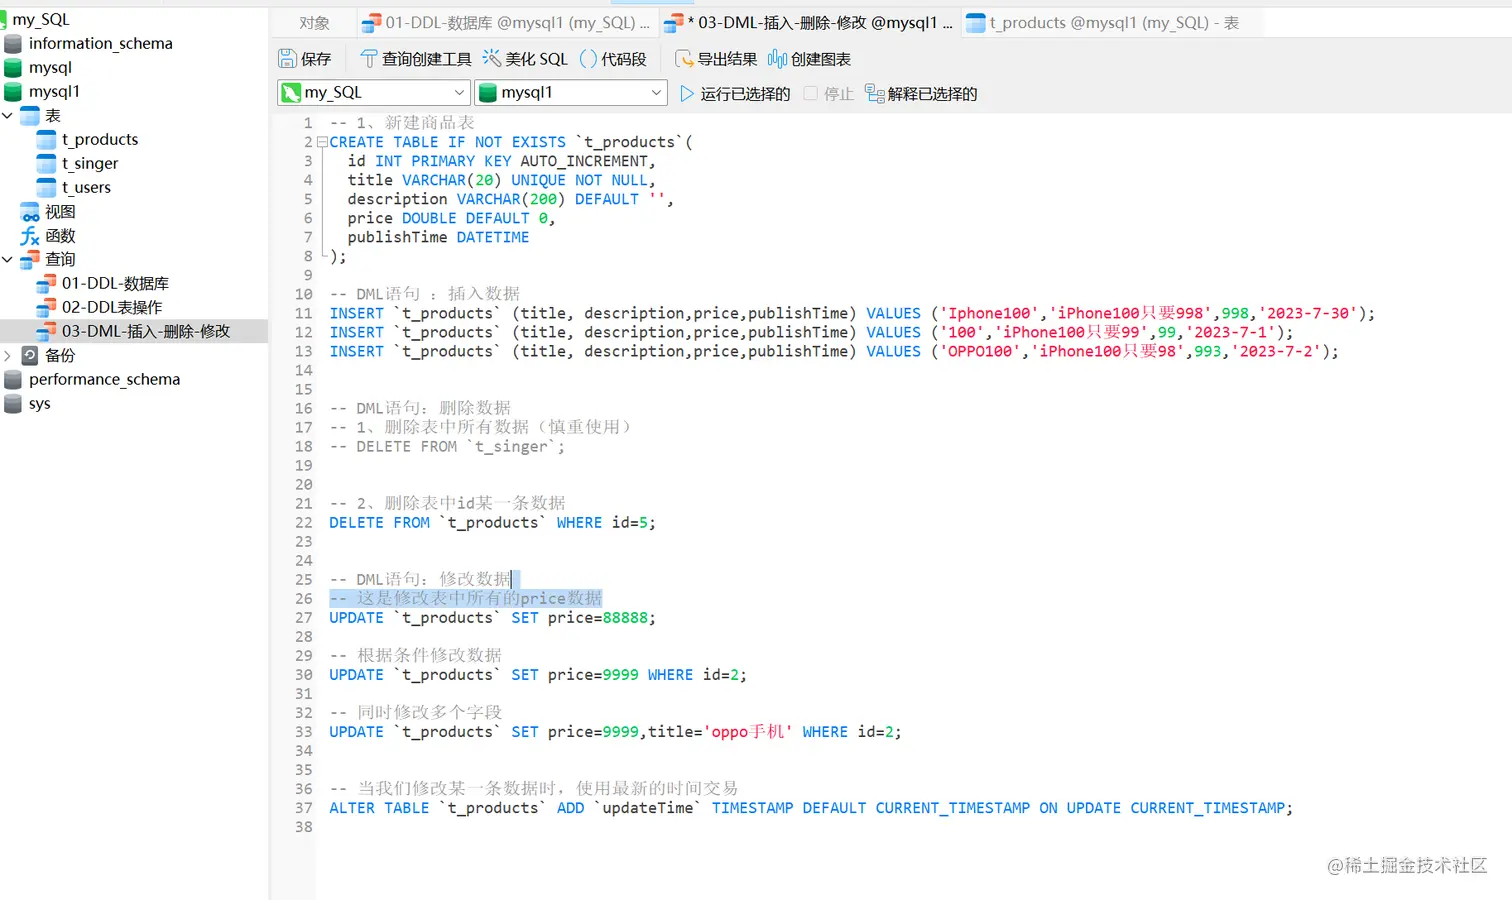Screen dimensions: 1512x900
Task: Select the 01-DDL-数据库 query item
Action: click(x=115, y=283)
